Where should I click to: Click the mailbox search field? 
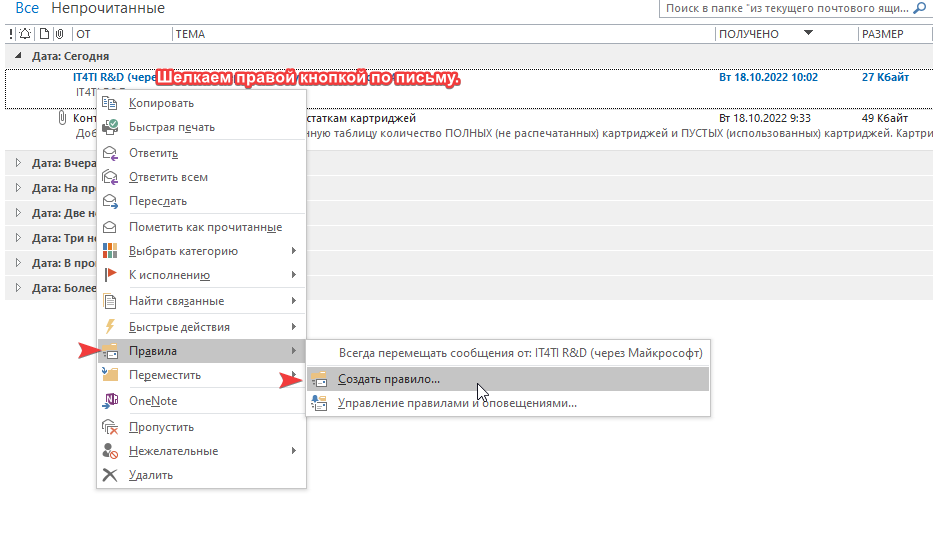(x=785, y=9)
